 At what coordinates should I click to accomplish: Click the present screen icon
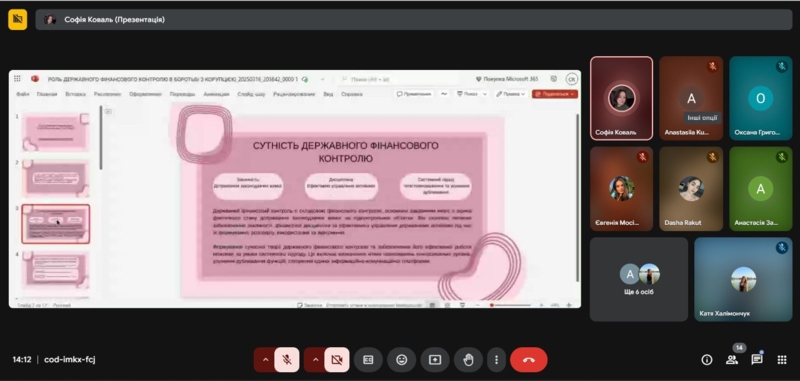[x=435, y=360]
